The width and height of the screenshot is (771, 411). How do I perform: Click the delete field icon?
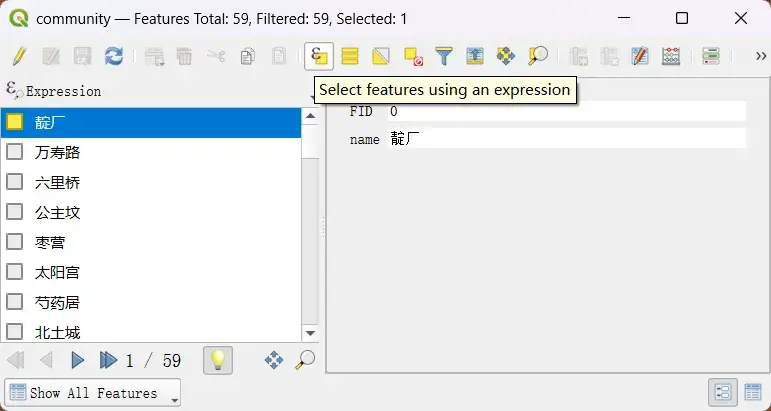pyautogui.click(x=609, y=56)
